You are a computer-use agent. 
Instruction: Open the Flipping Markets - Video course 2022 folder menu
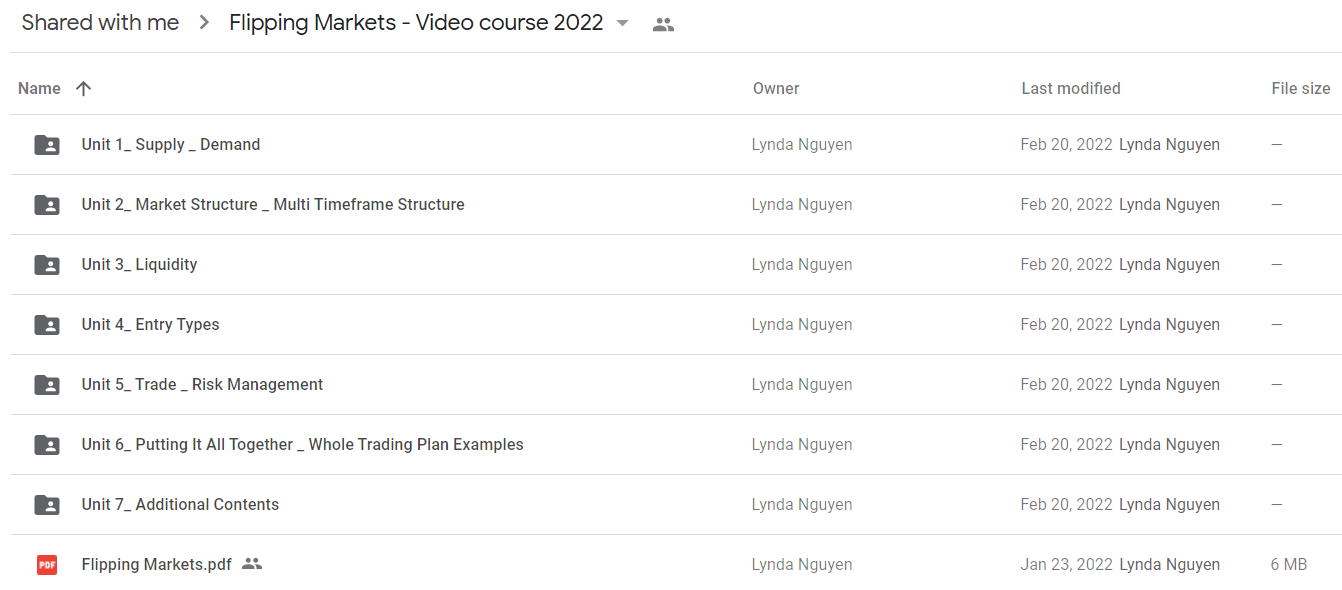pos(416,23)
